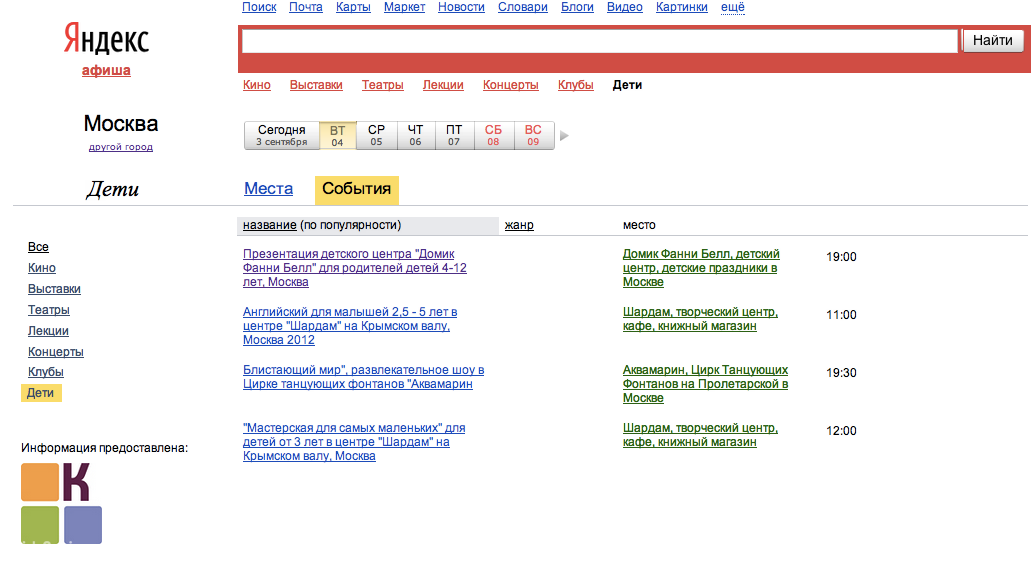This screenshot has width=1031, height=566.
Task: Choose Клубы in the left sidebar
Action: click(45, 371)
